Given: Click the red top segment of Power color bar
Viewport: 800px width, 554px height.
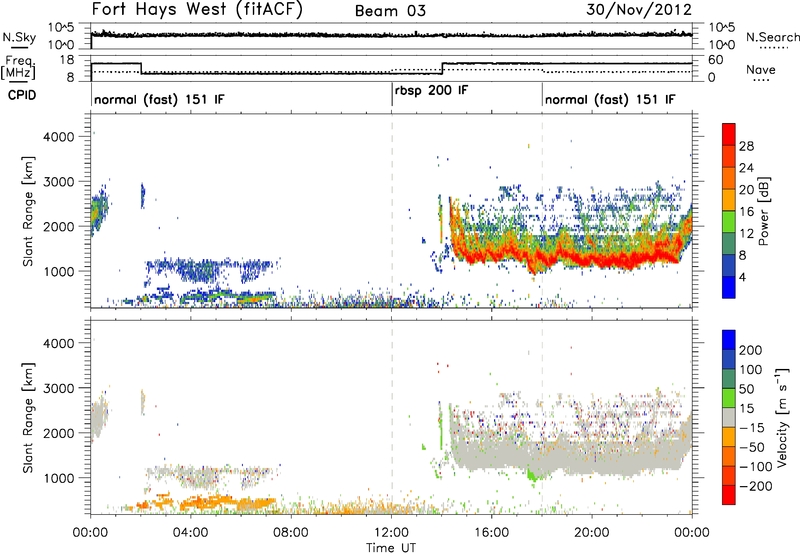Looking at the screenshot, I should click(729, 135).
